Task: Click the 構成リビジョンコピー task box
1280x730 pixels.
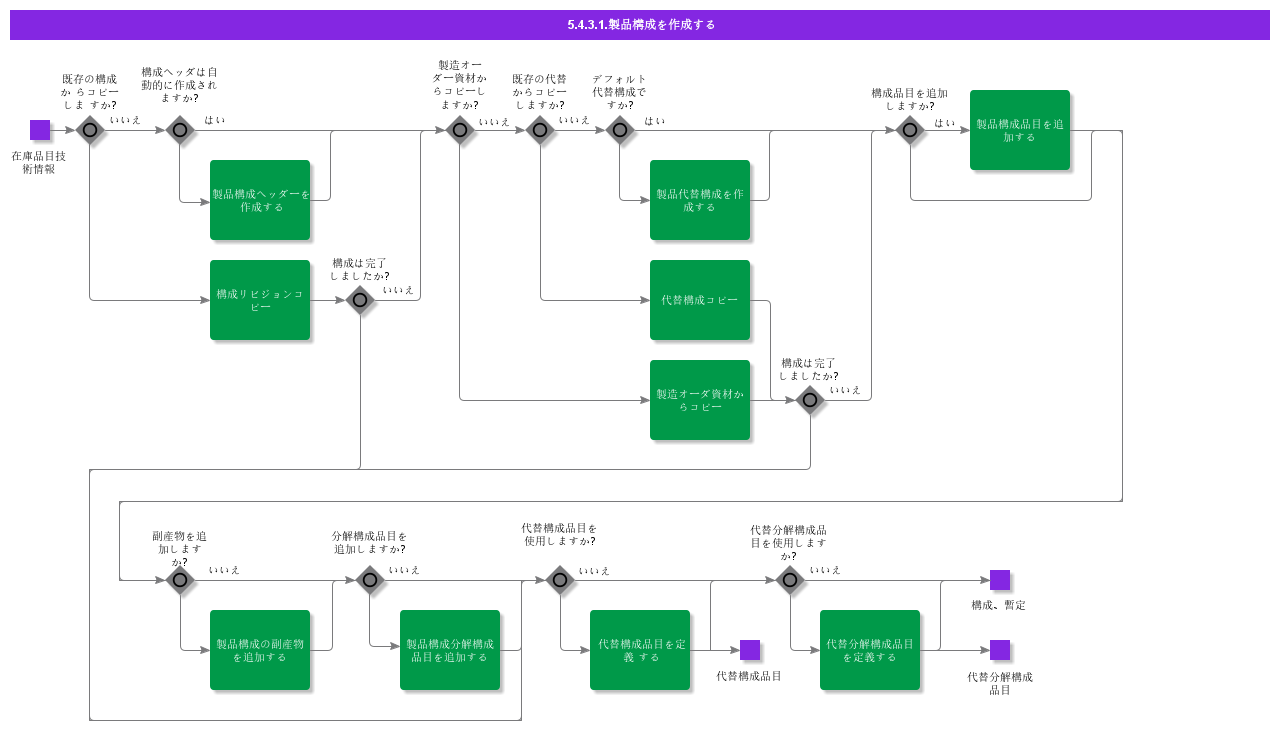Action: pyautogui.click(x=260, y=299)
